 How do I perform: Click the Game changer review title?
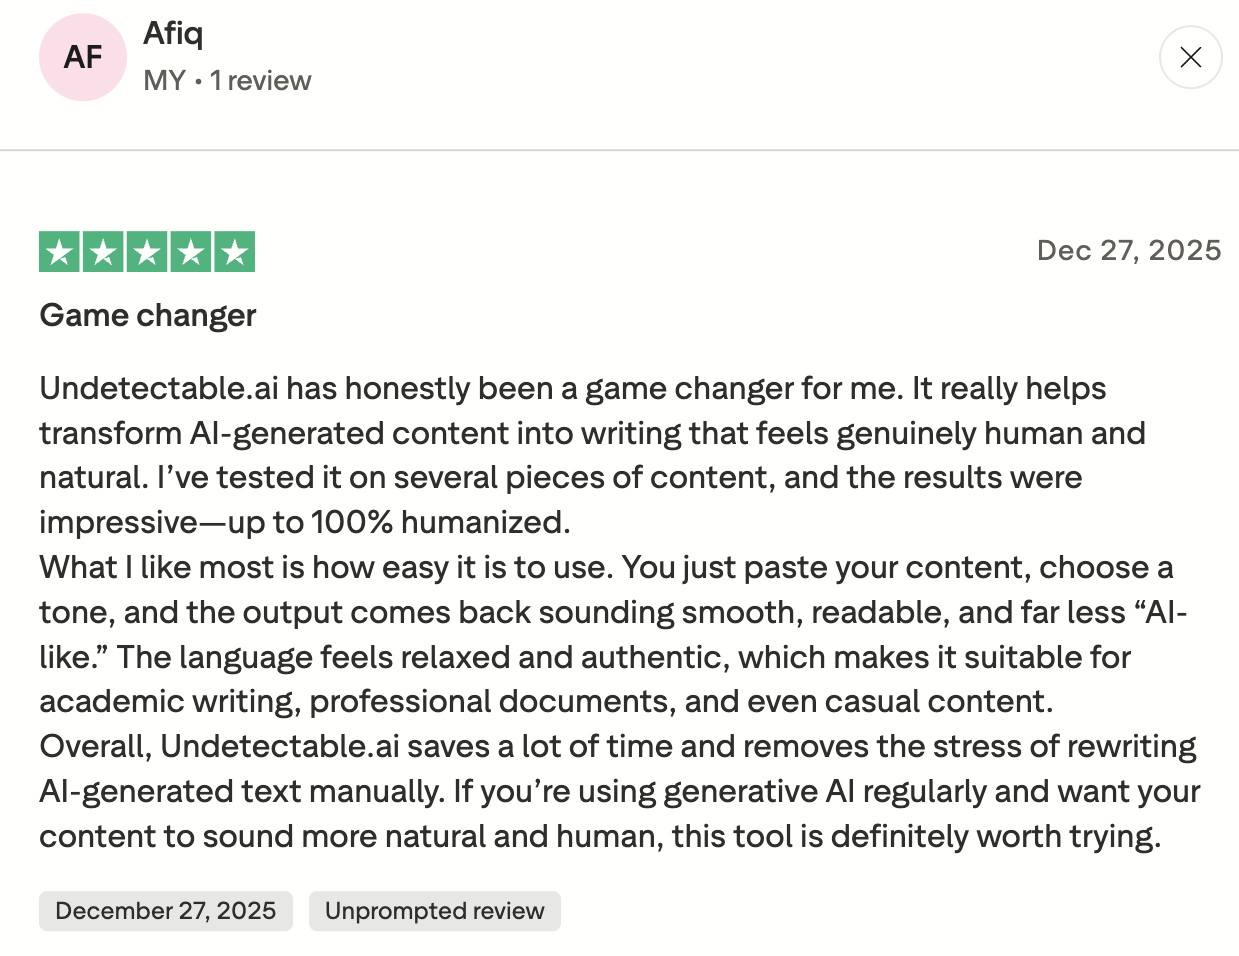click(x=147, y=315)
